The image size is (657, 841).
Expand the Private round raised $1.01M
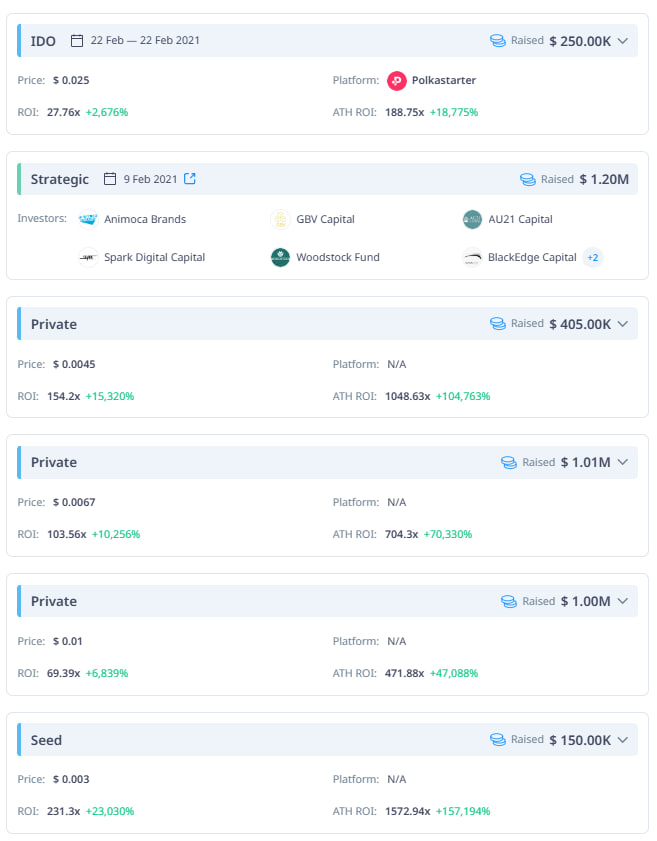click(625, 462)
